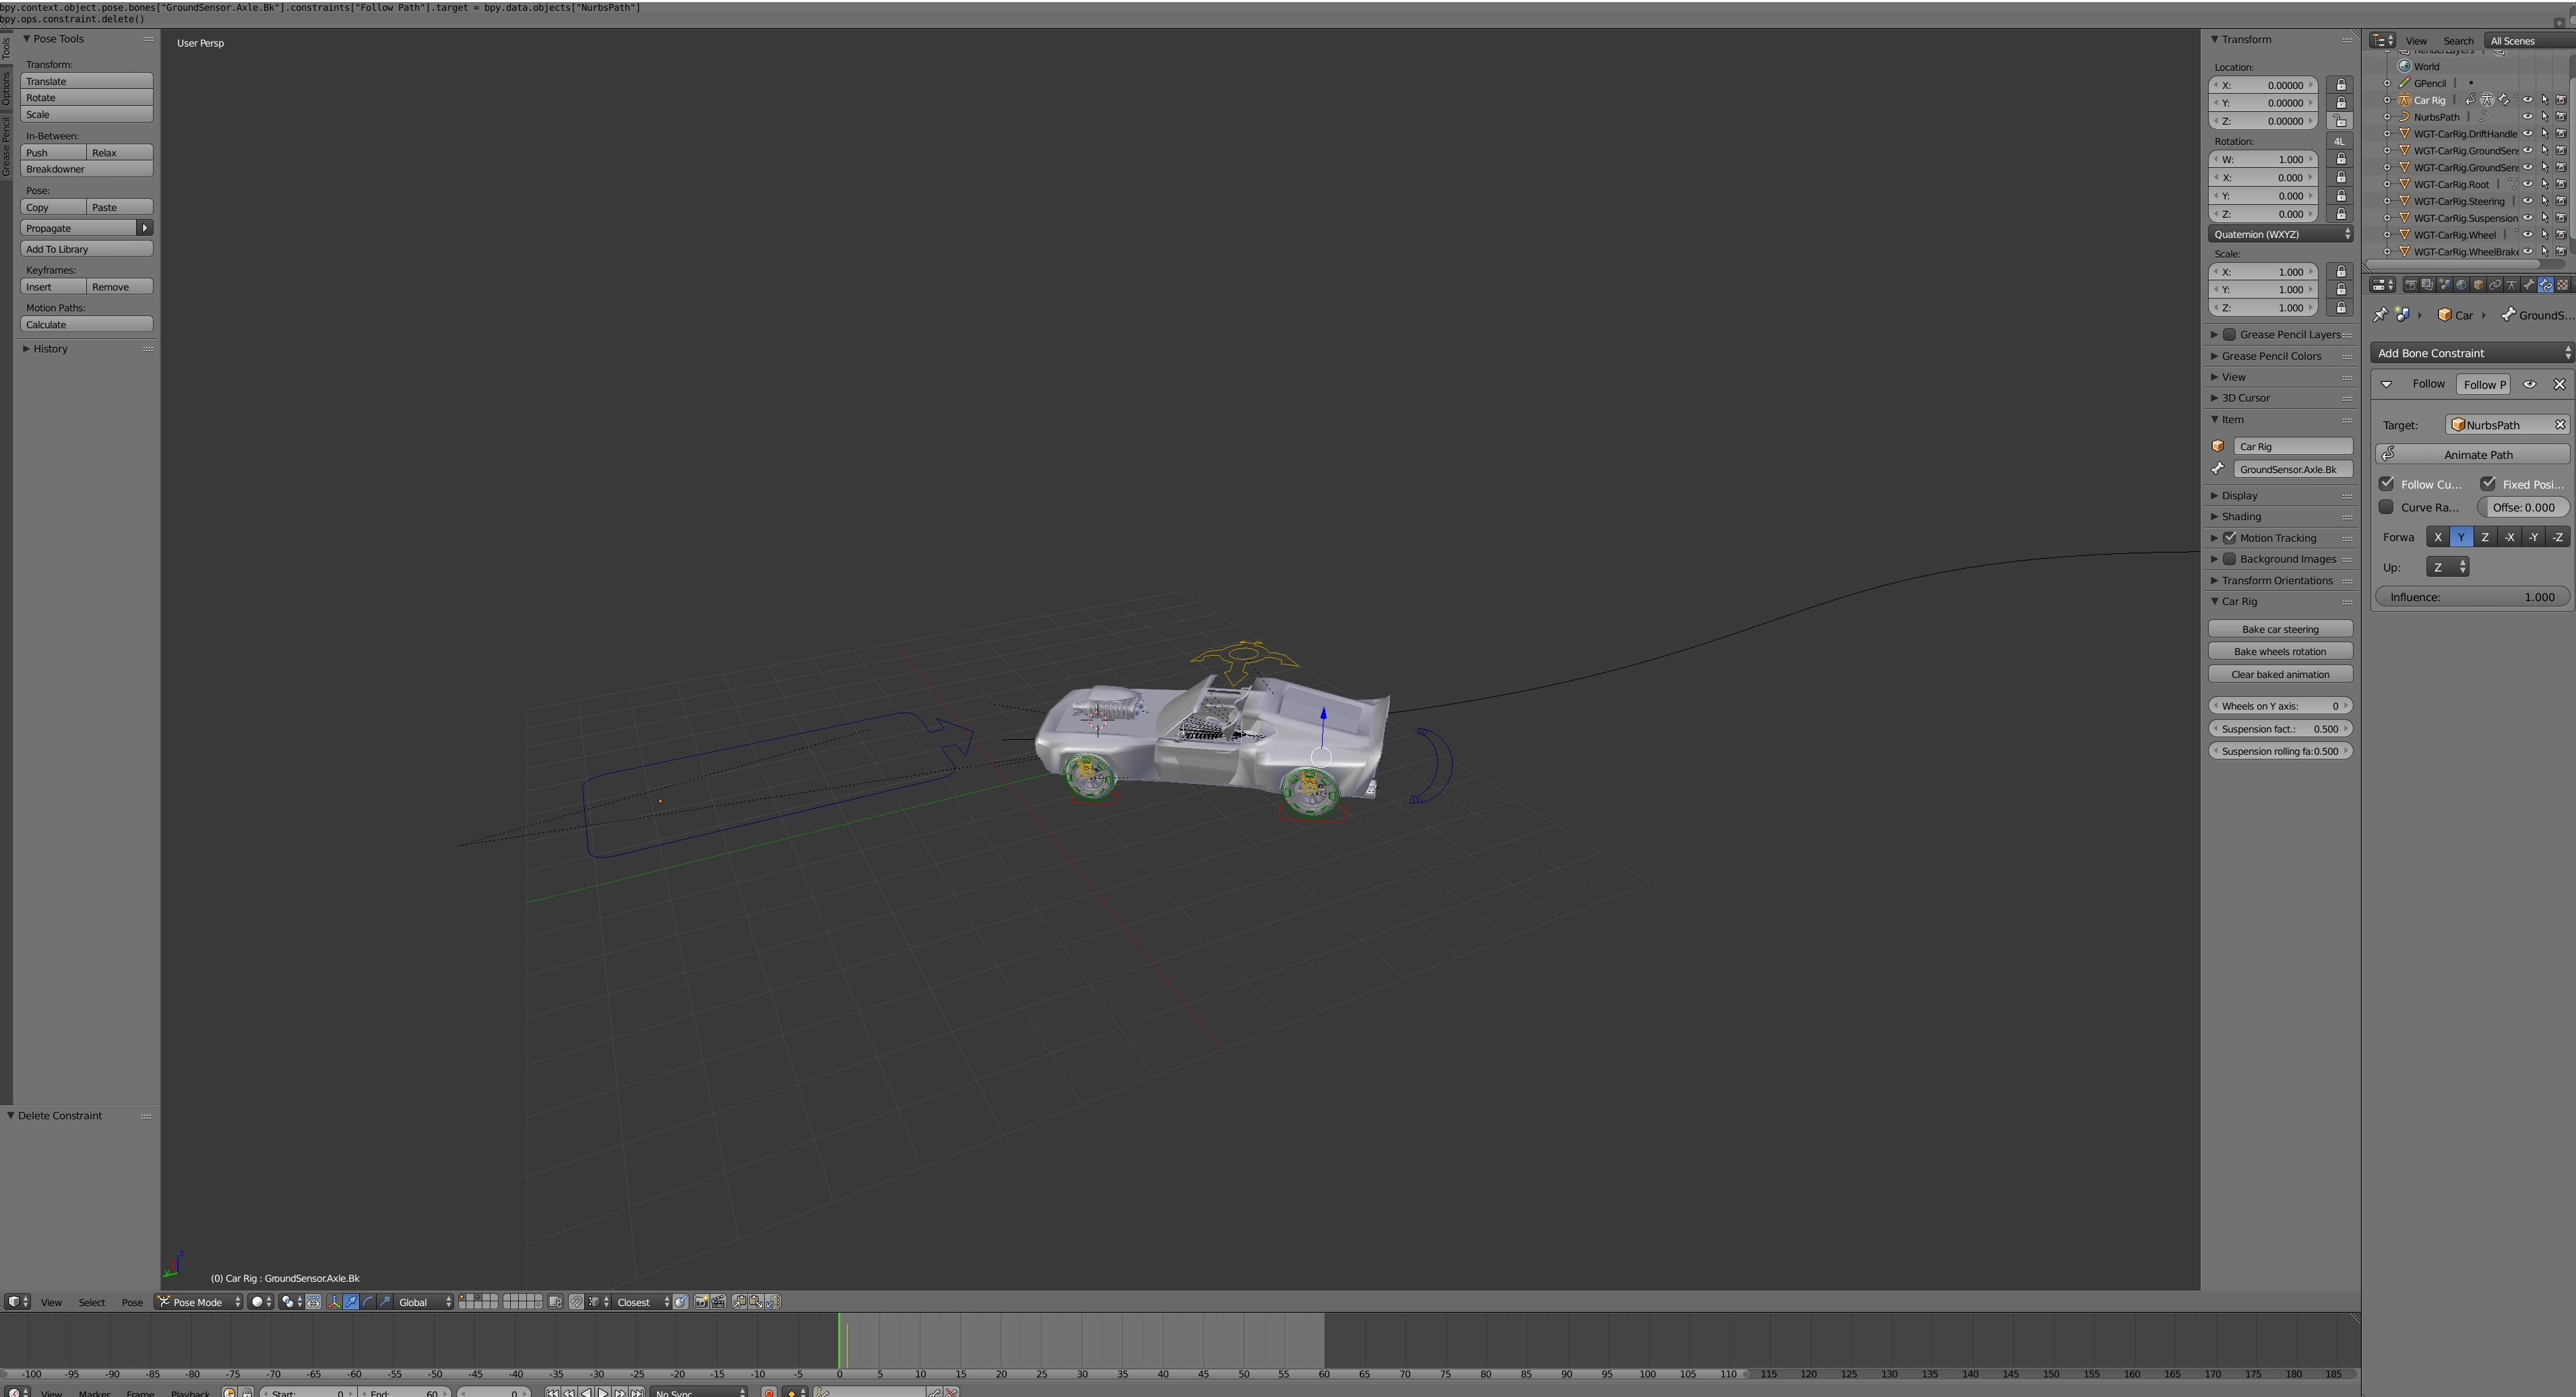
Task: Open the timeline Marker menu
Action: 94,1392
